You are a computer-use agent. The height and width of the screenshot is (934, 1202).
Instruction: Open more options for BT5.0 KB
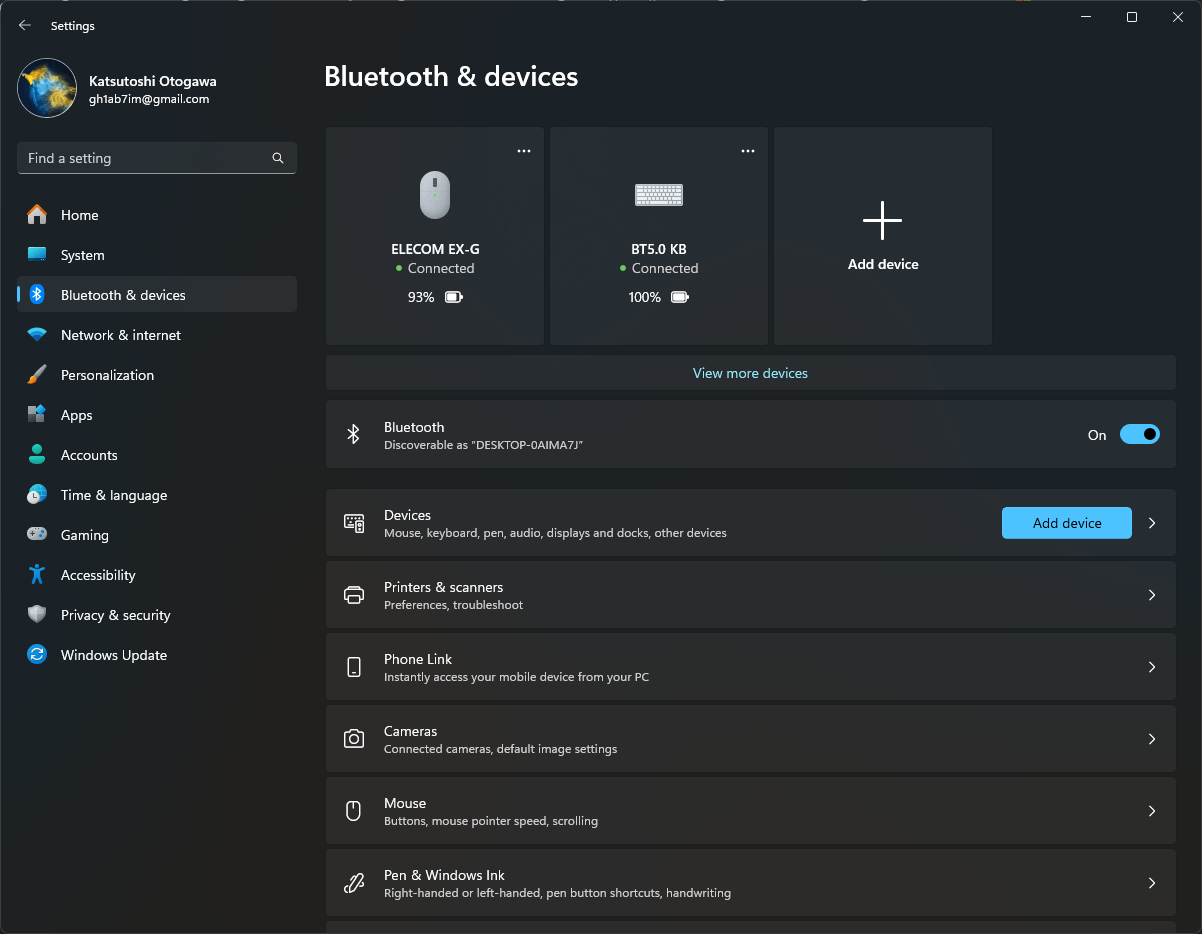point(748,151)
